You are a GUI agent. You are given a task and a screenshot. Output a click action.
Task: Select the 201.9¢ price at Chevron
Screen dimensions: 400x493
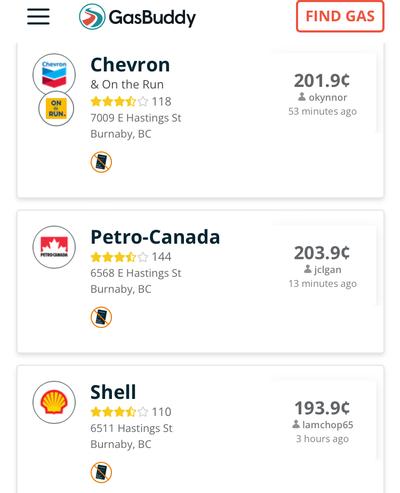coord(322,81)
